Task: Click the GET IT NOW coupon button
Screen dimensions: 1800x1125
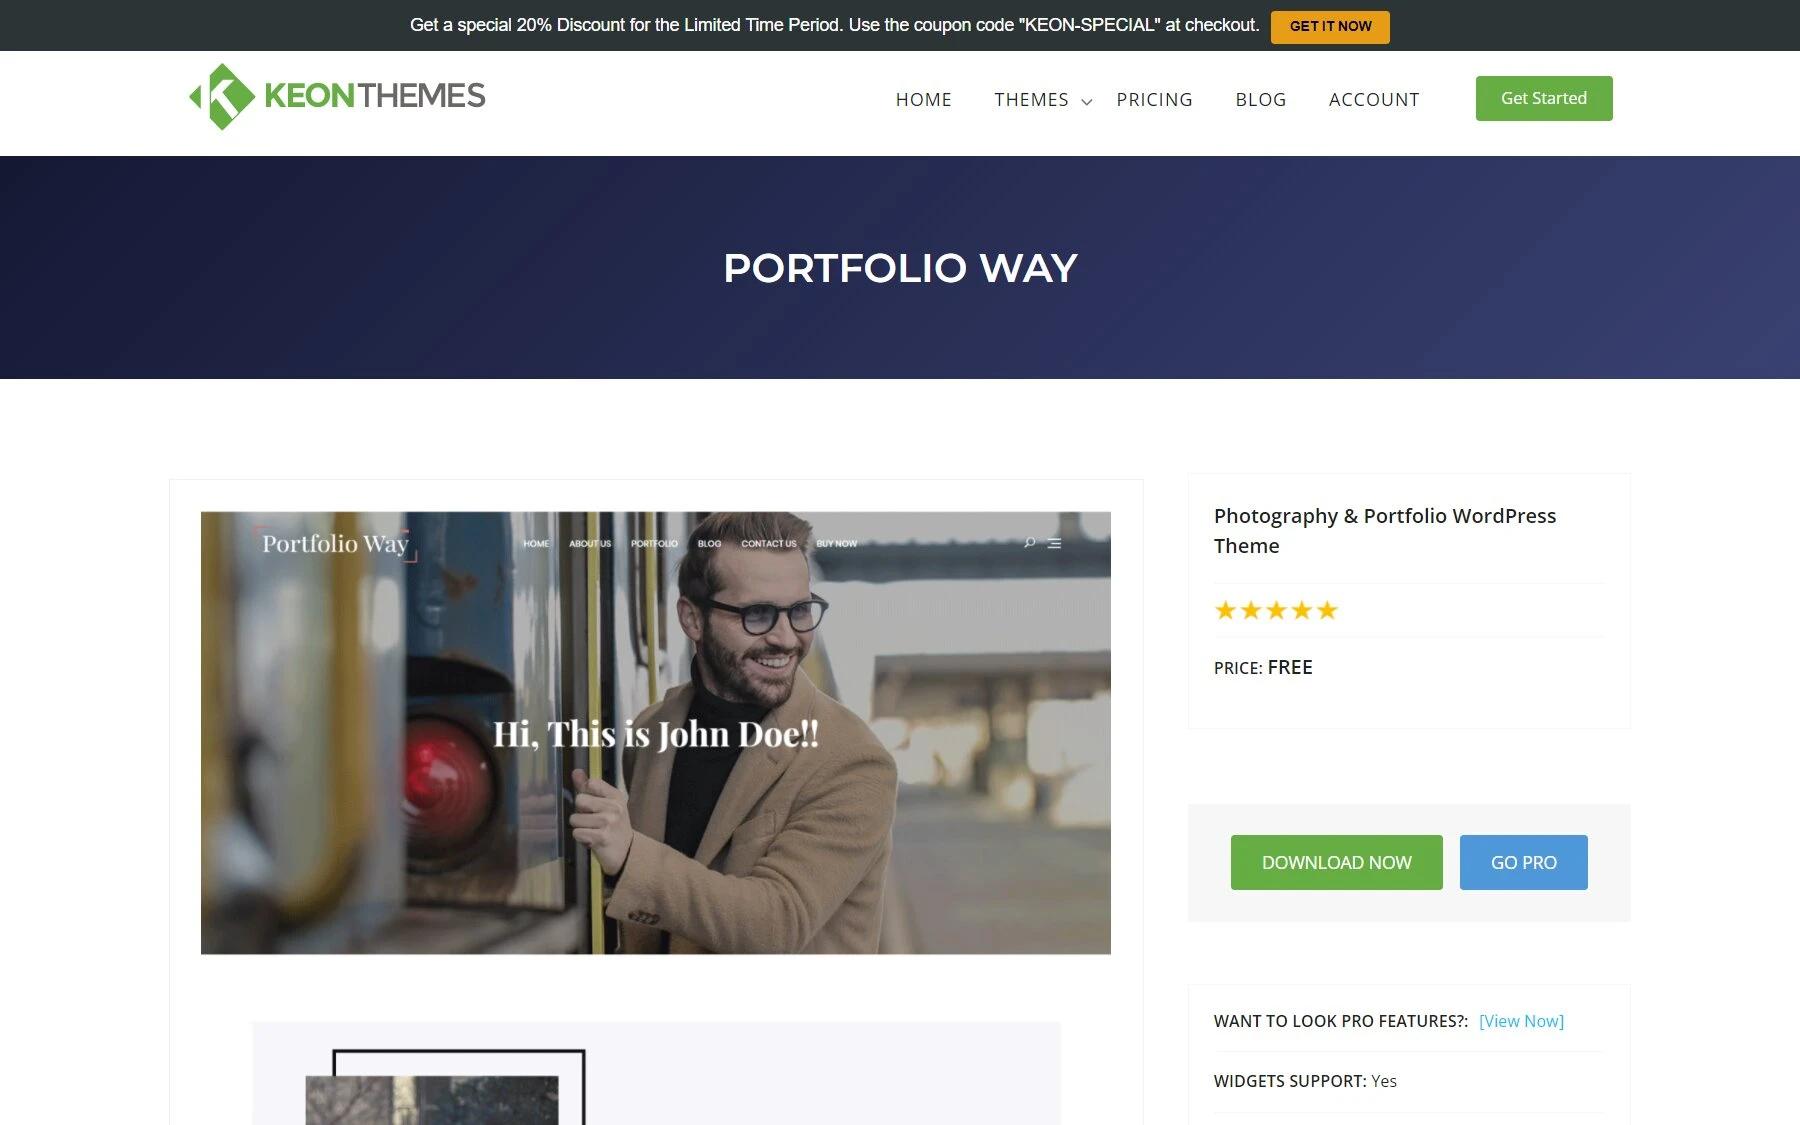Action: point(1330,27)
